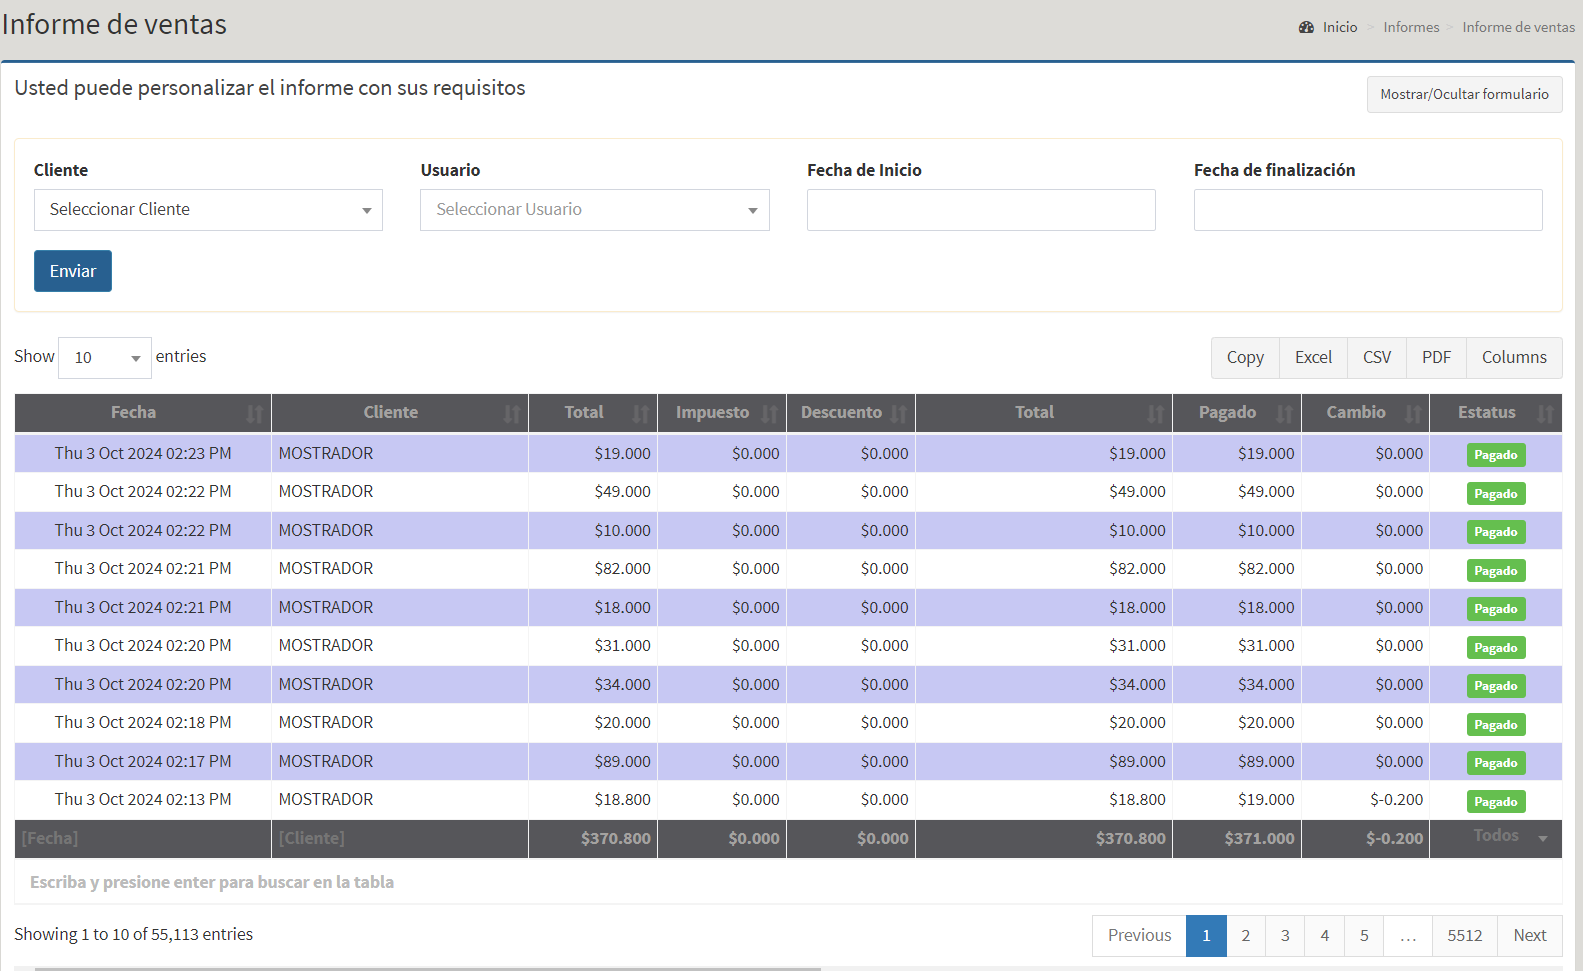Click the Inicio dashboard icon in breadcrumb
The image size is (1583, 971).
coord(1306,27)
